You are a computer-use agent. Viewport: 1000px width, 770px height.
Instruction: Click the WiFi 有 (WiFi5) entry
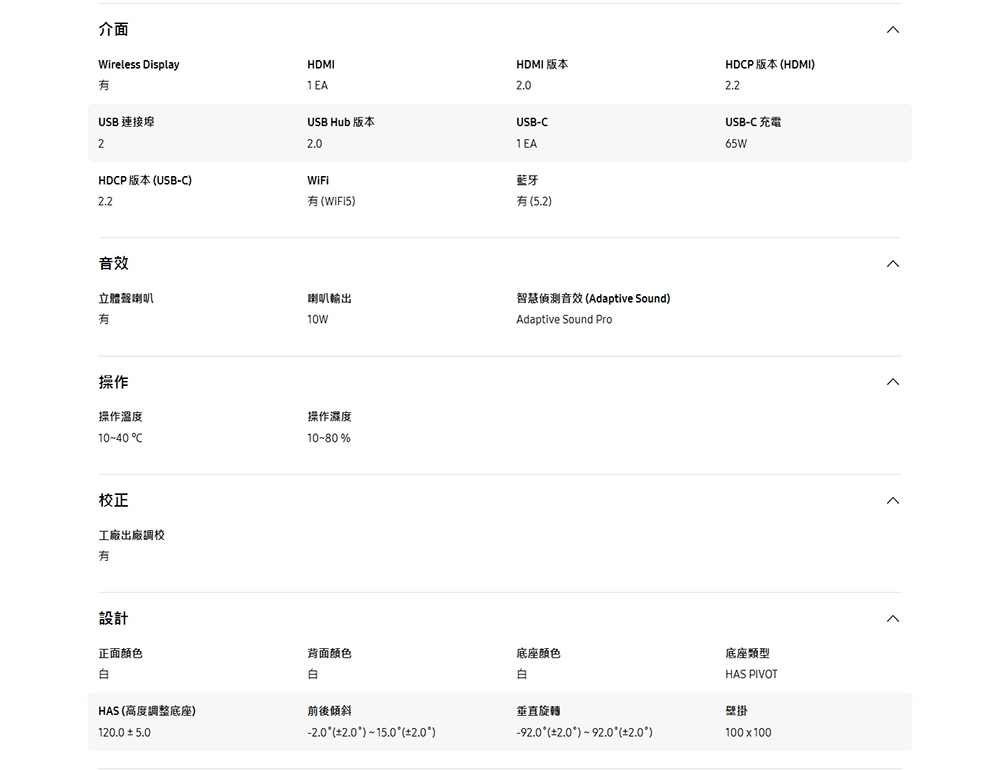point(331,201)
